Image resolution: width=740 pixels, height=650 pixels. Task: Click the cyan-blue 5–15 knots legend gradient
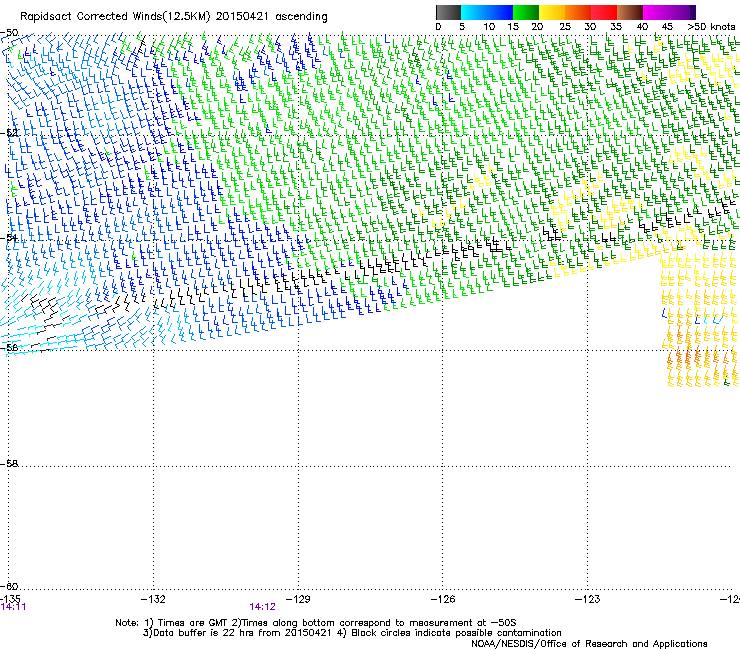(x=487, y=12)
